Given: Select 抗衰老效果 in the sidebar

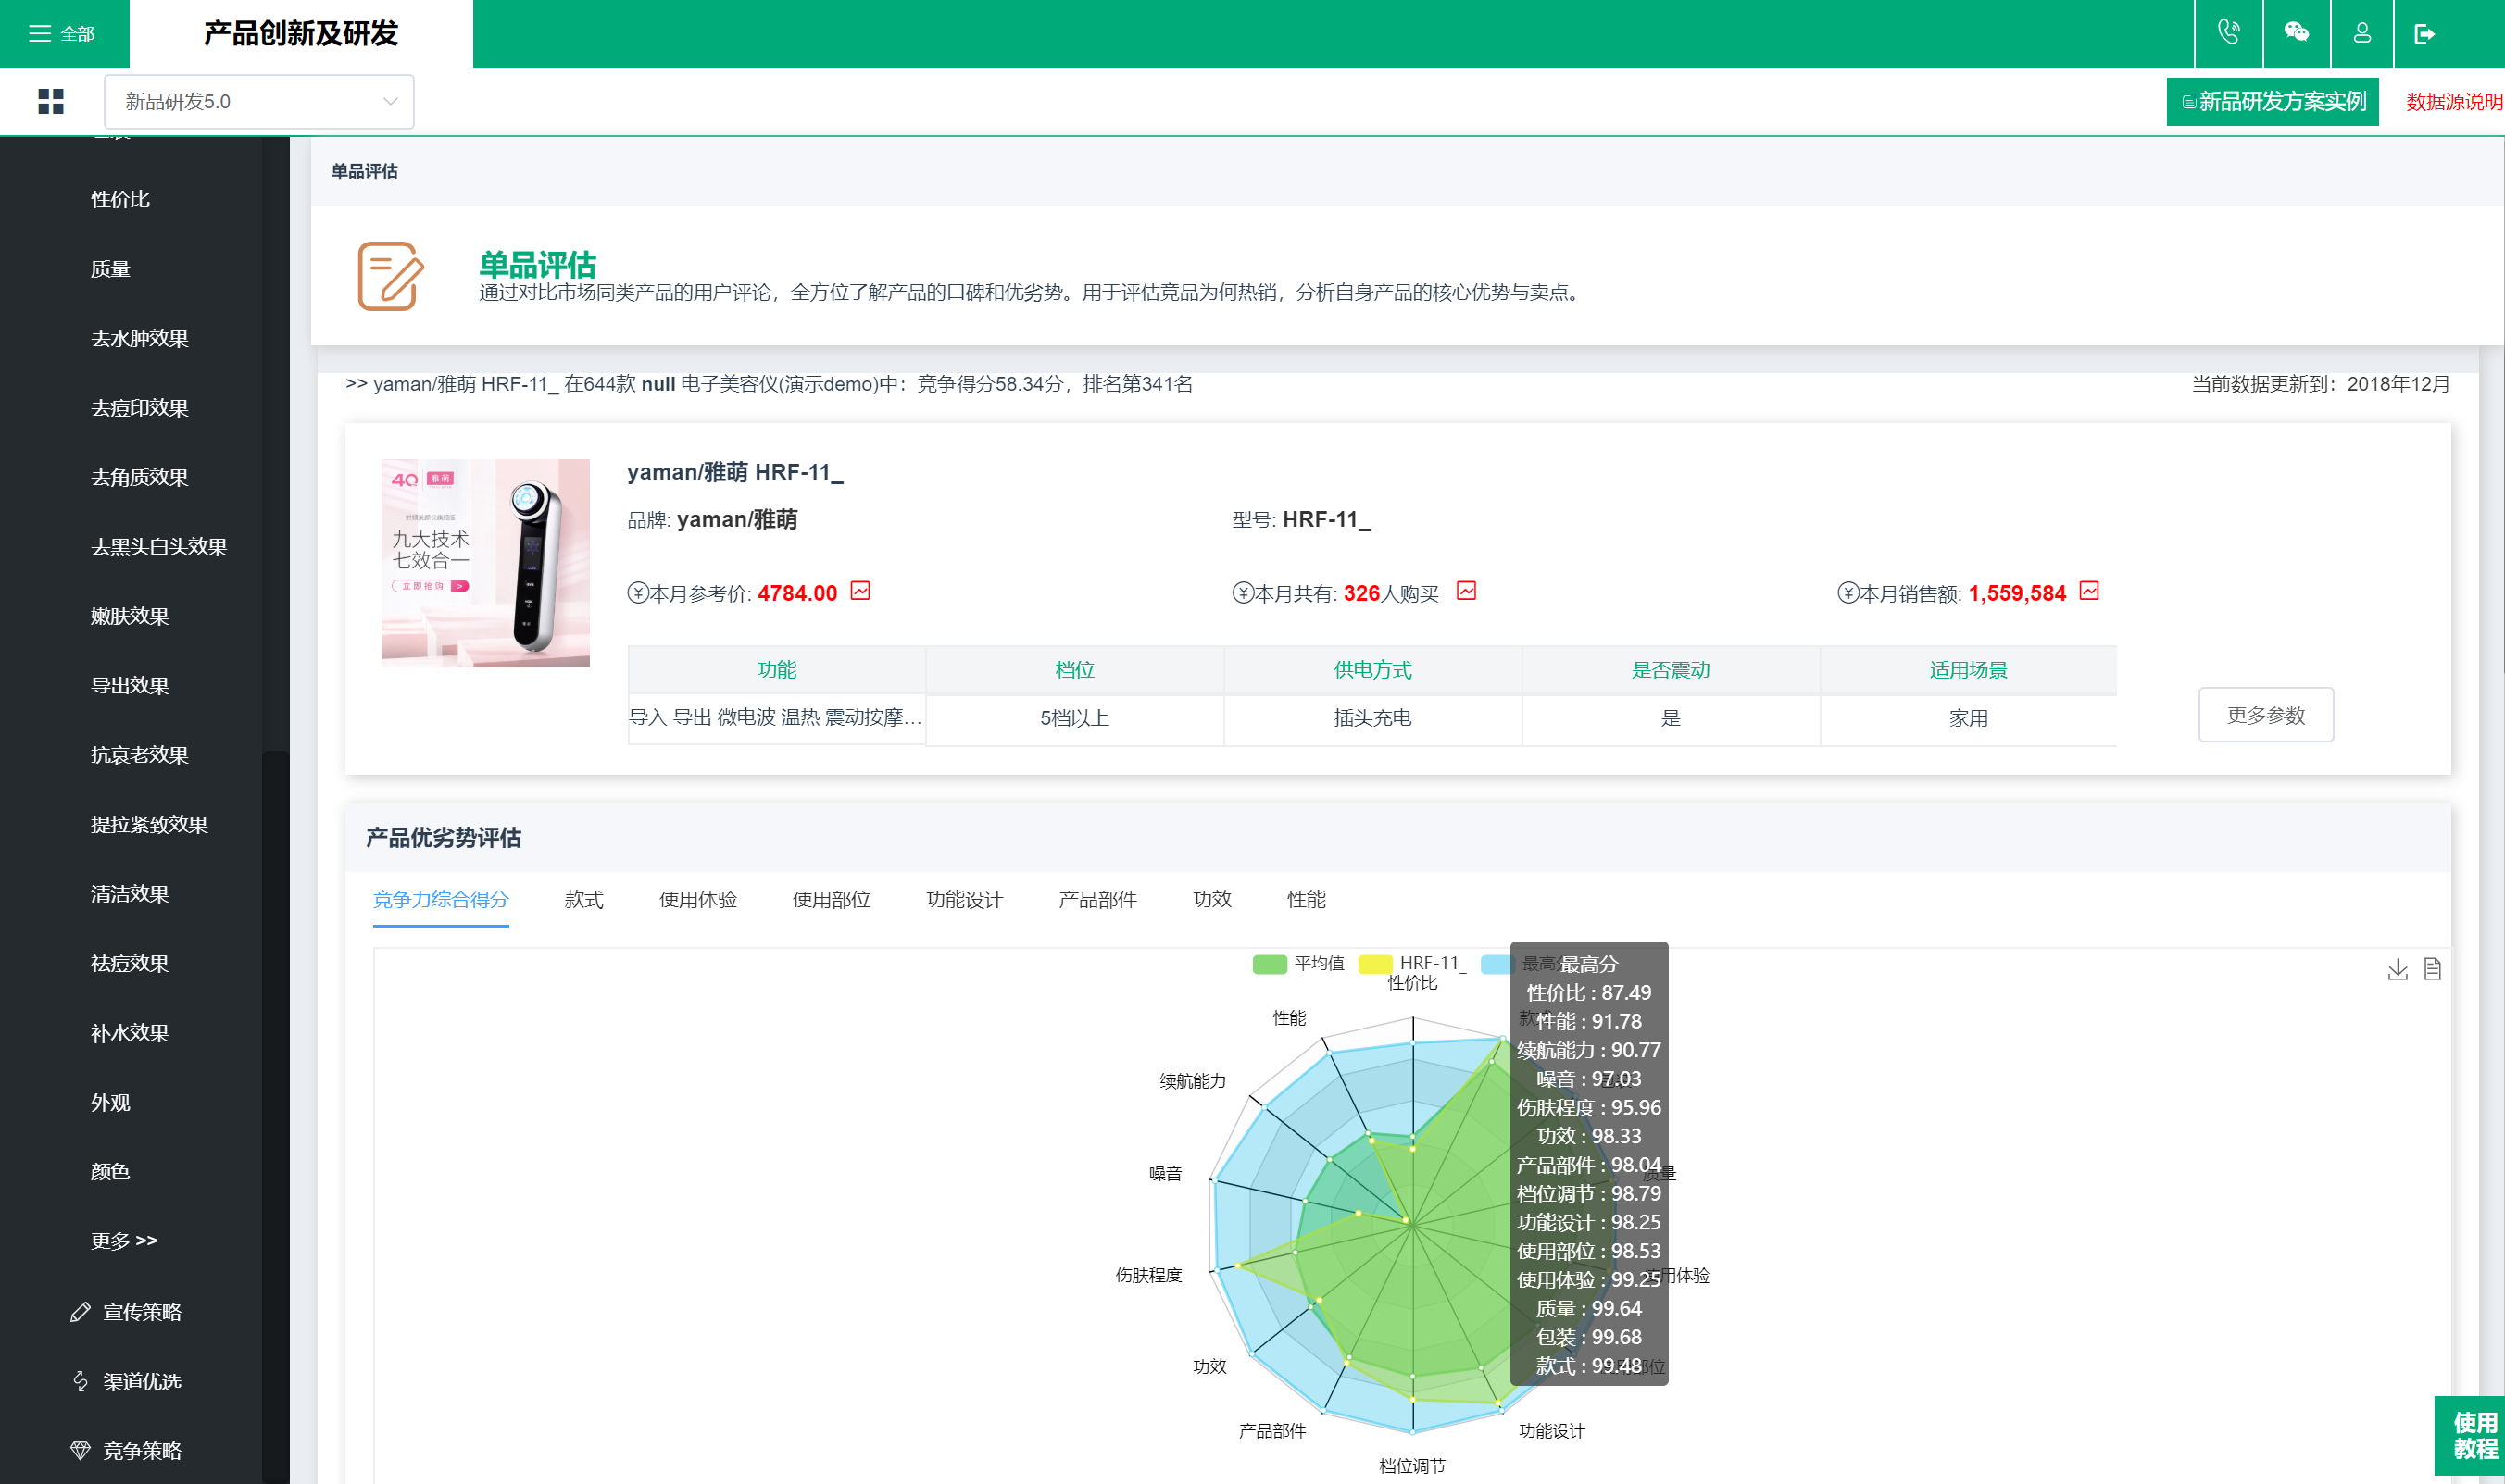Looking at the screenshot, I should click(140, 755).
